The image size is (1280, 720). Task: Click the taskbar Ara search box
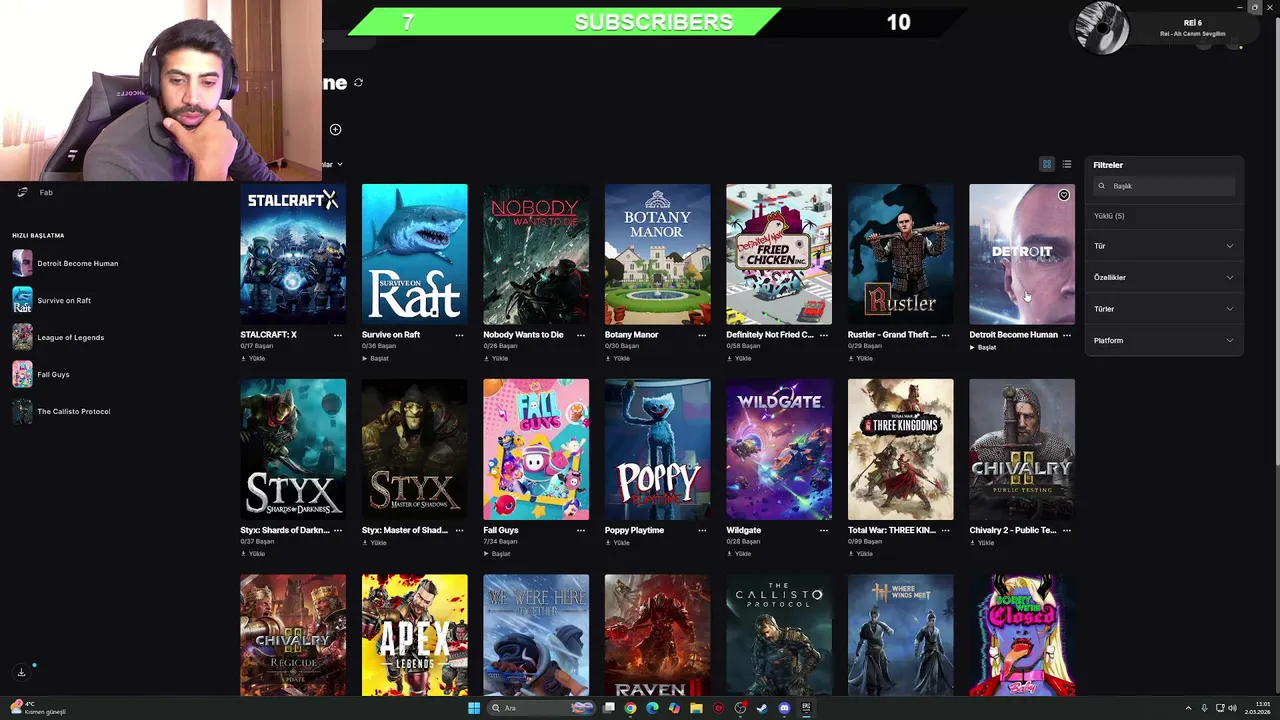[541, 708]
